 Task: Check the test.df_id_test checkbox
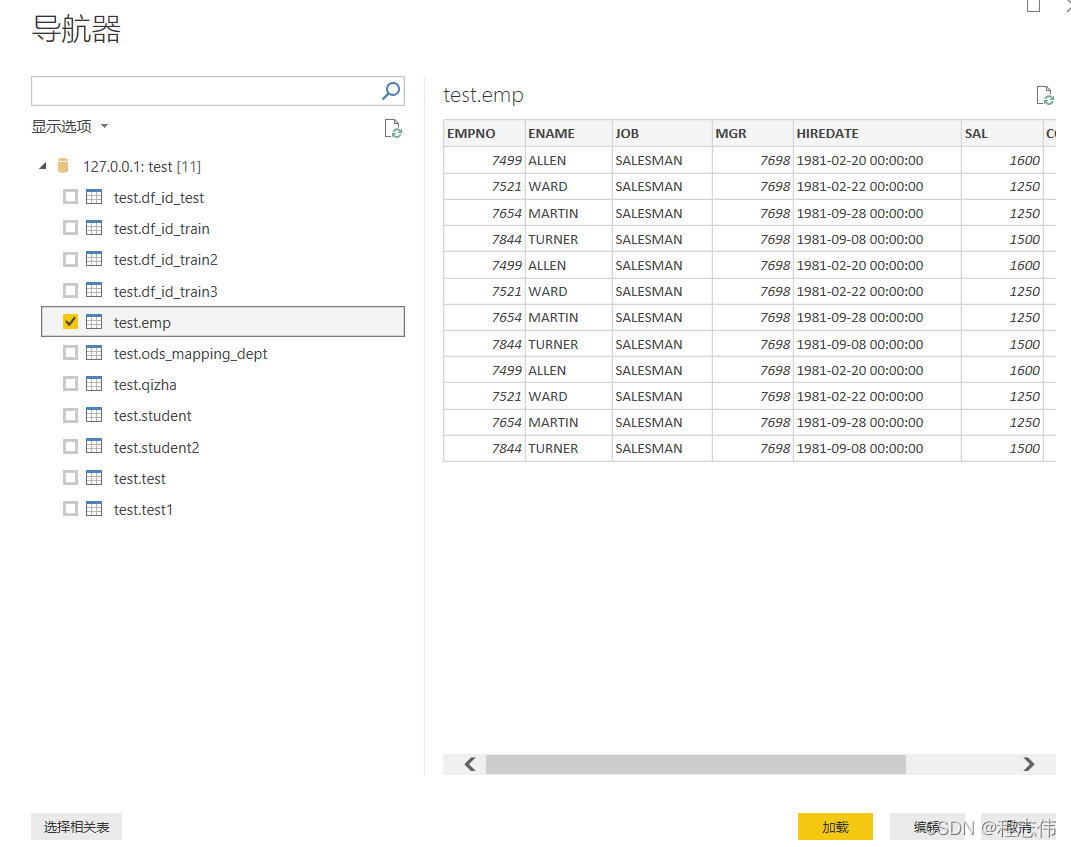(70, 197)
